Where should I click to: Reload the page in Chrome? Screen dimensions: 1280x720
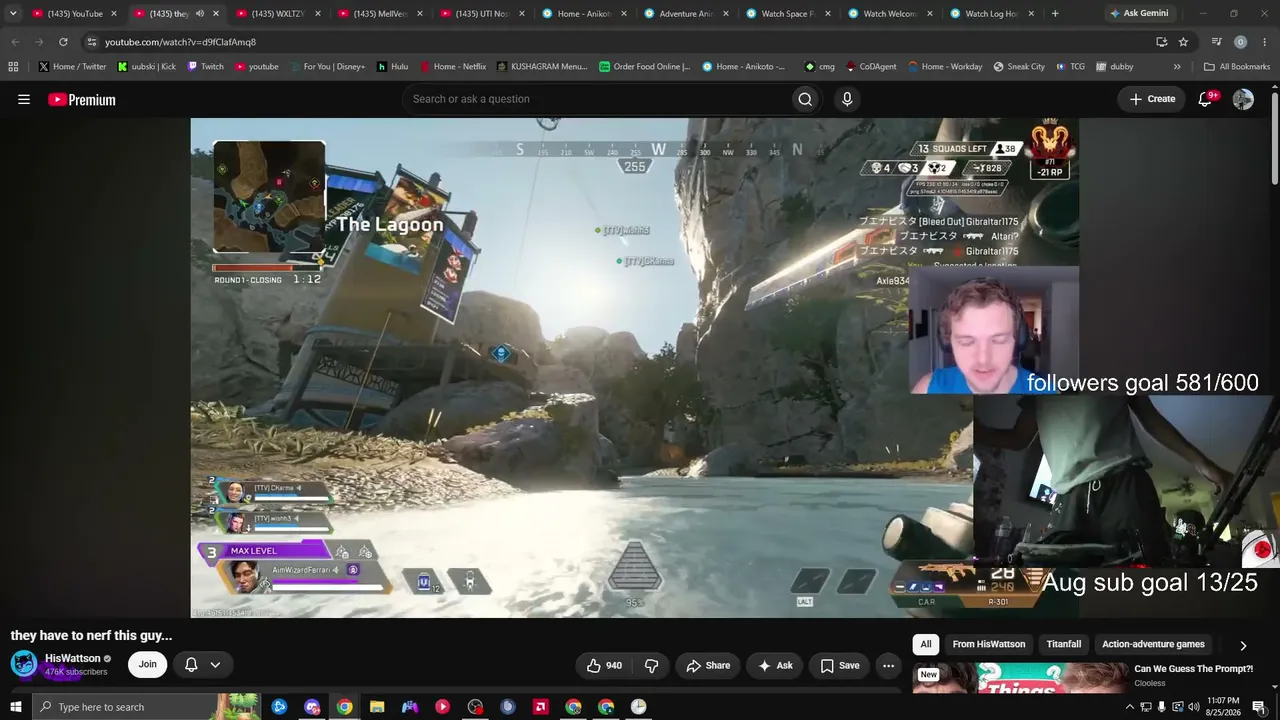(63, 42)
